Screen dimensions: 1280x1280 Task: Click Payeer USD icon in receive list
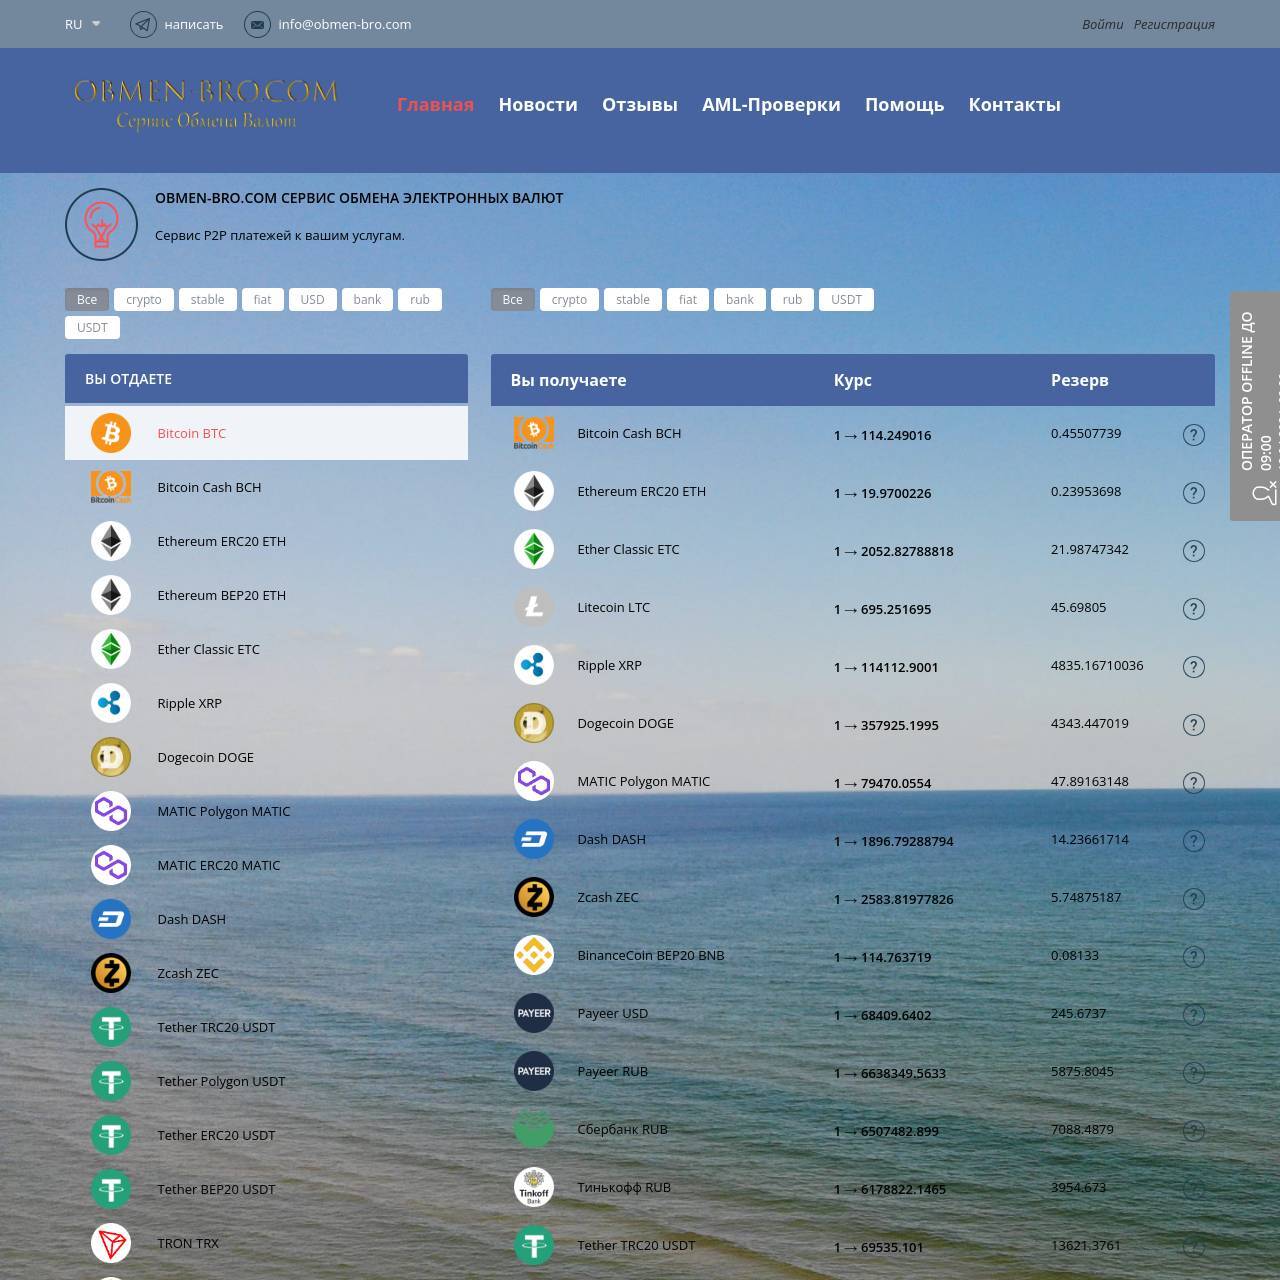(534, 1013)
